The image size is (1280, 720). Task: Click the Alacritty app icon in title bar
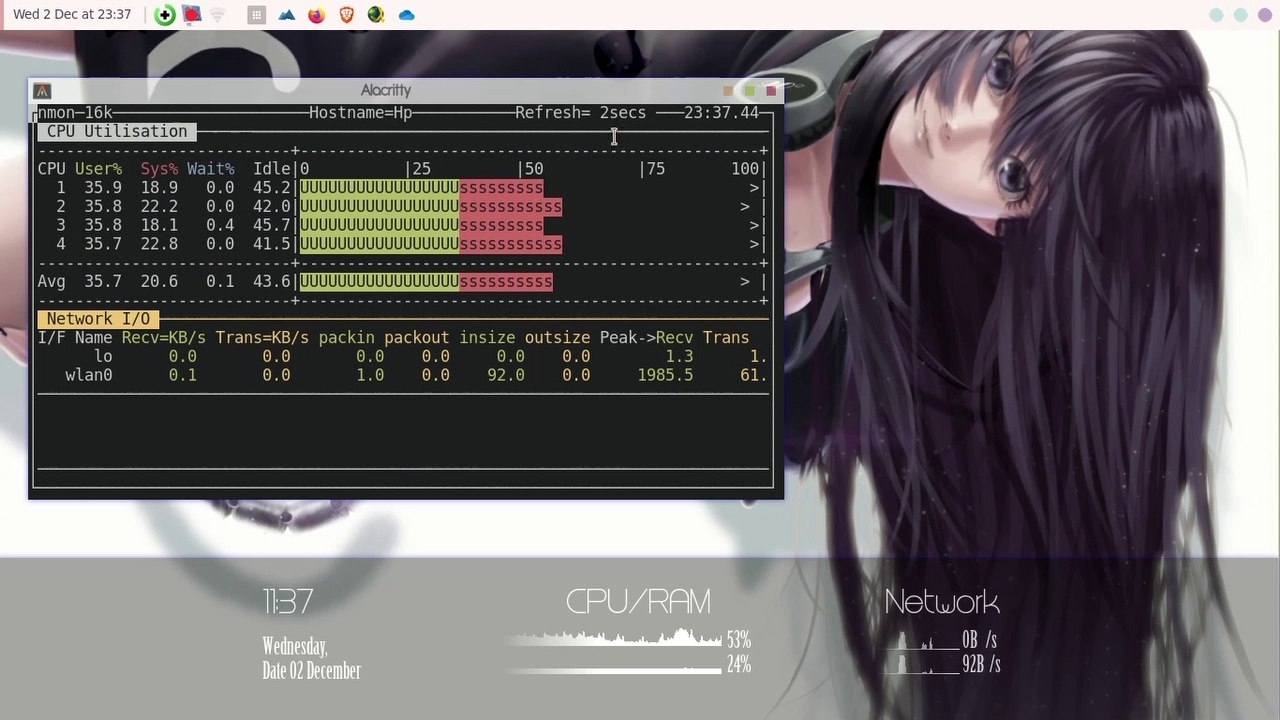coord(42,91)
